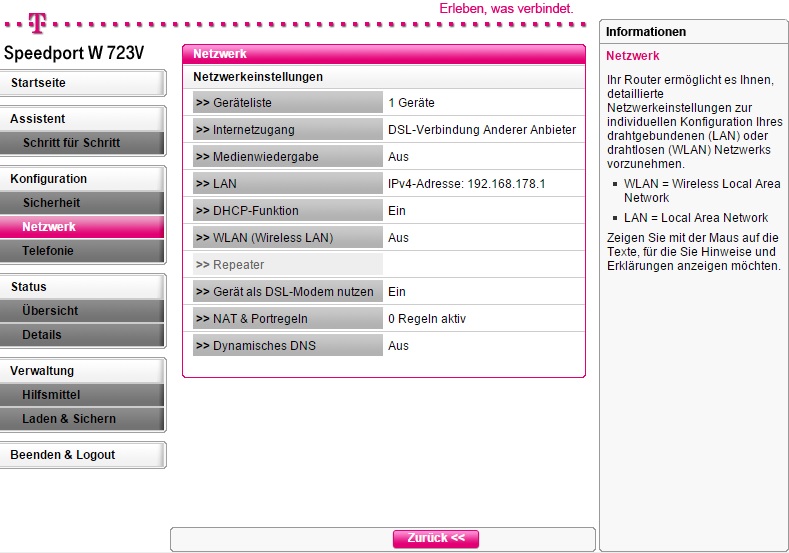789x553 pixels.
Task: Open the Geräteliste settings
Action: (x=287, y=103)
